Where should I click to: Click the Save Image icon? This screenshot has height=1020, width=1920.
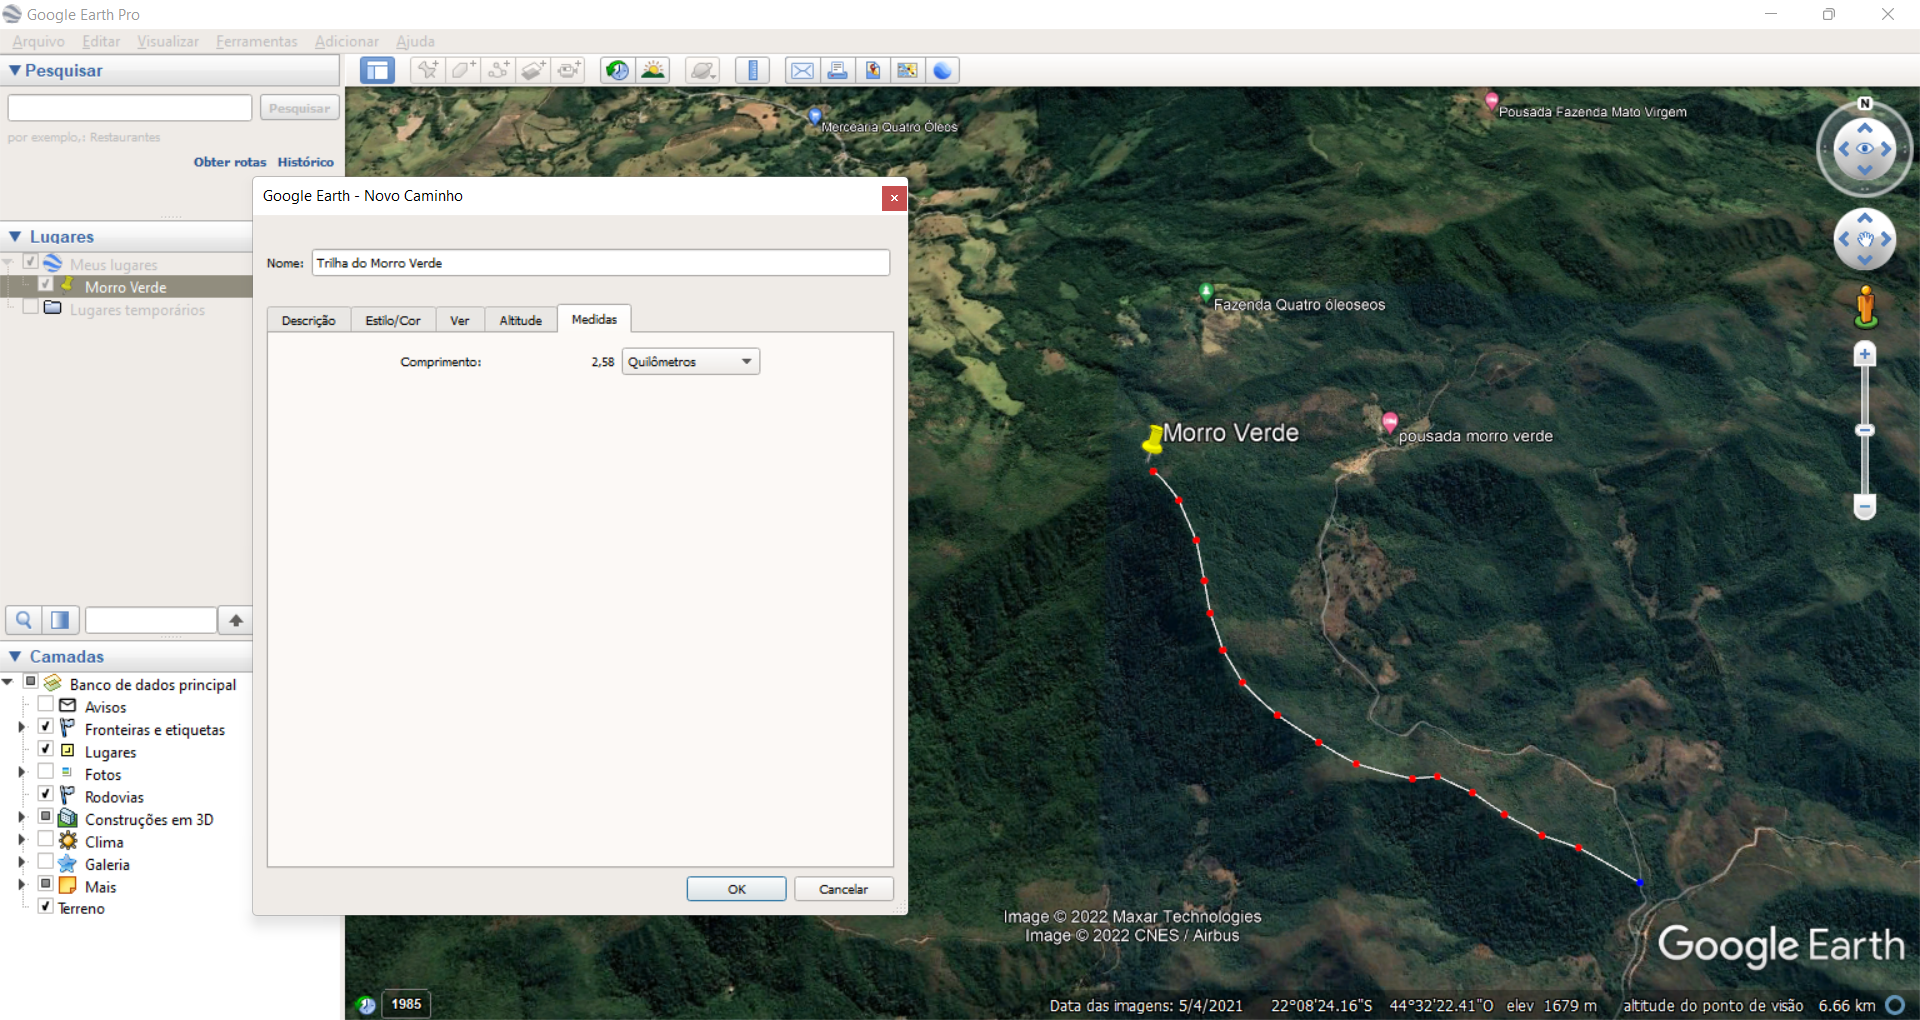click(x=873, y=70)
